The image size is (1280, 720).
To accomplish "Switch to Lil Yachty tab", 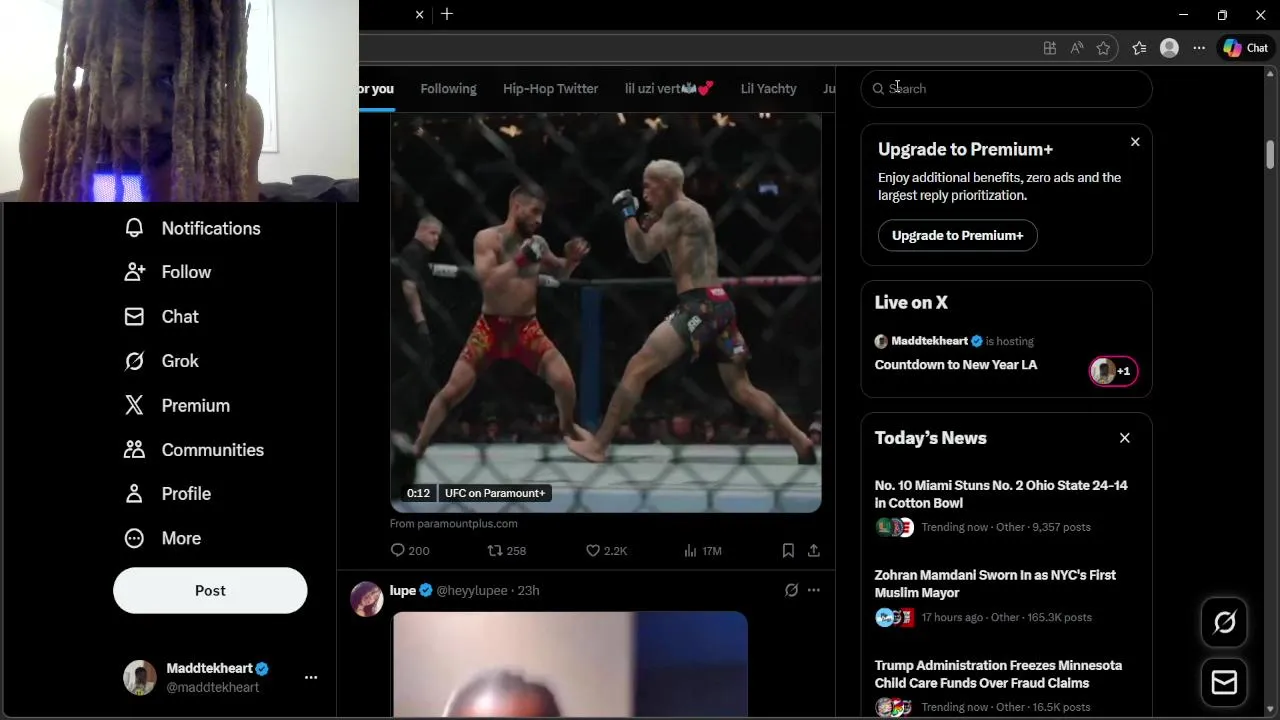I will tap(768, 89).
